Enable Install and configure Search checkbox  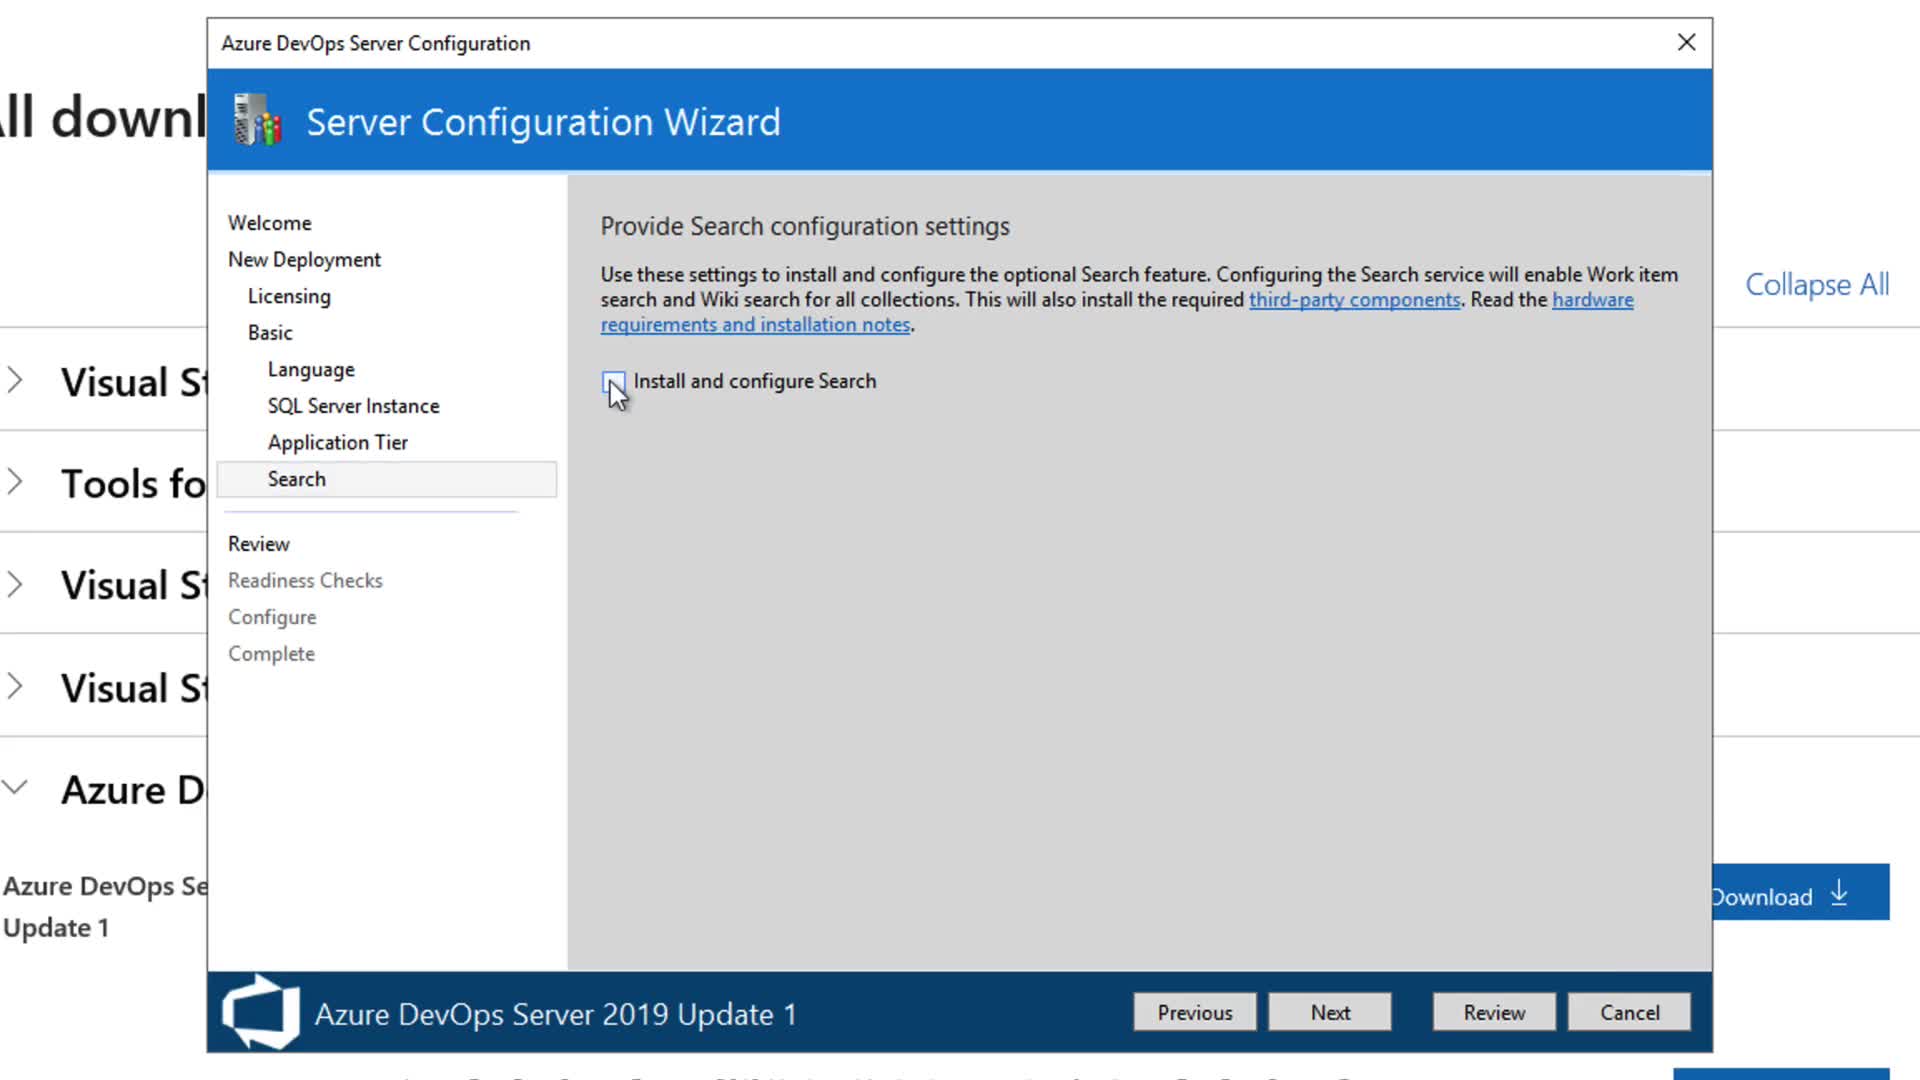tap(613, 382)
